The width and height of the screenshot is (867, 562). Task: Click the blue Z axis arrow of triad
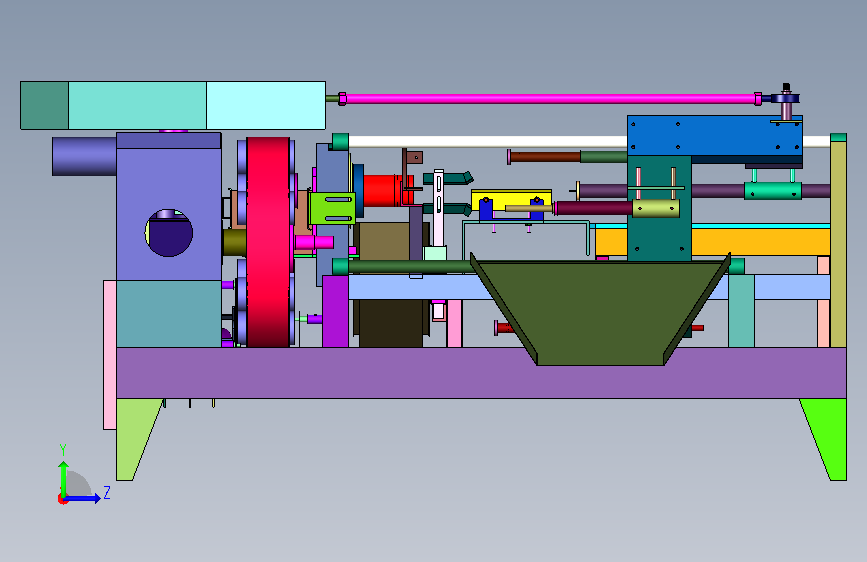[x=83, y=498]
